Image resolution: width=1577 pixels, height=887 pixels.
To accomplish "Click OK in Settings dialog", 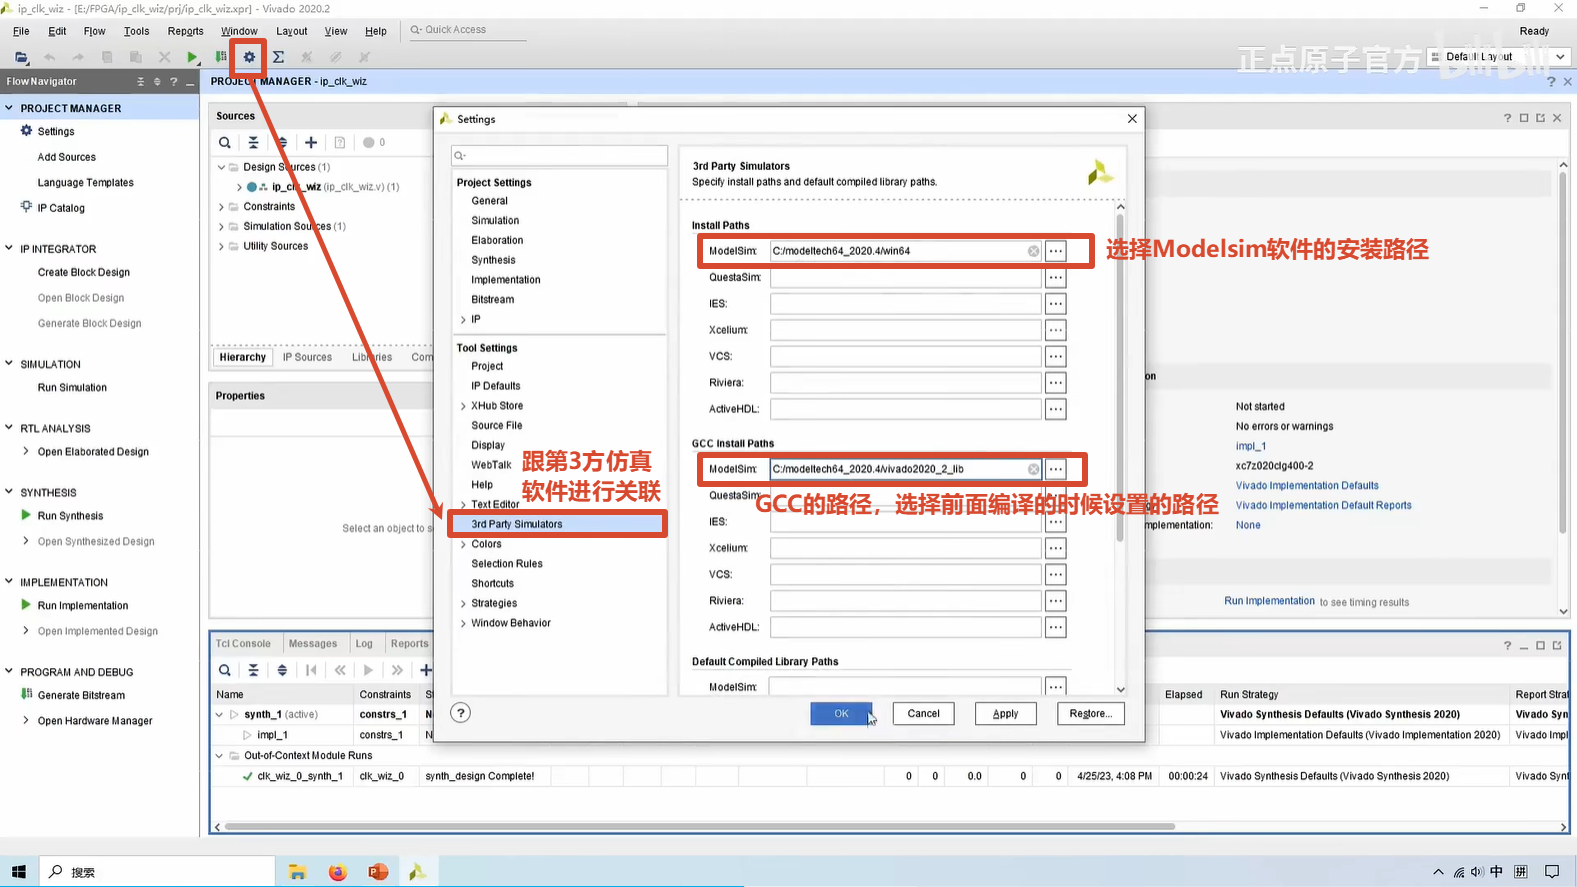I will coord(841,713).
